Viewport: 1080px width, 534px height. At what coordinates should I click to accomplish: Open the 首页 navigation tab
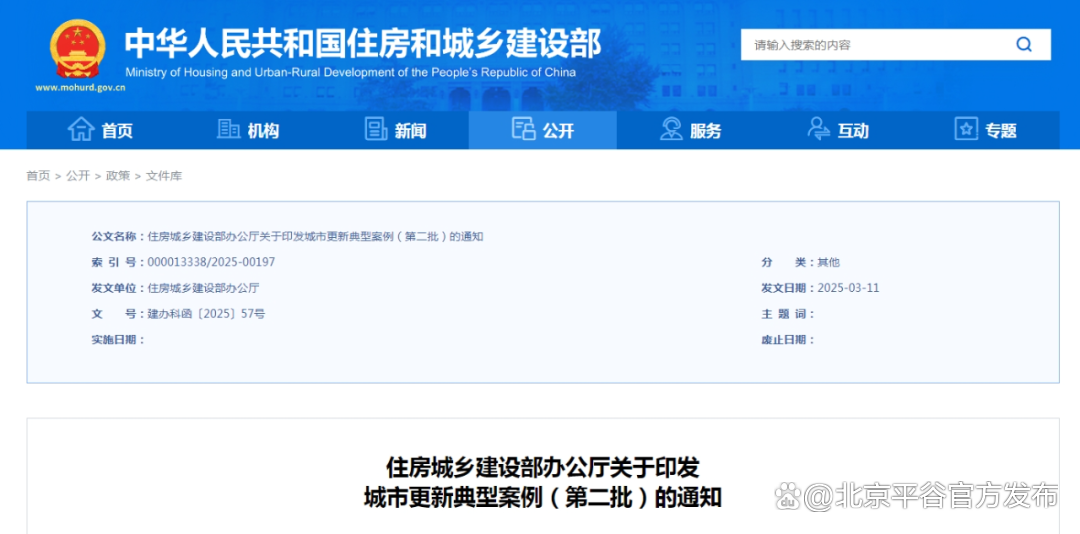coord(100,130)
